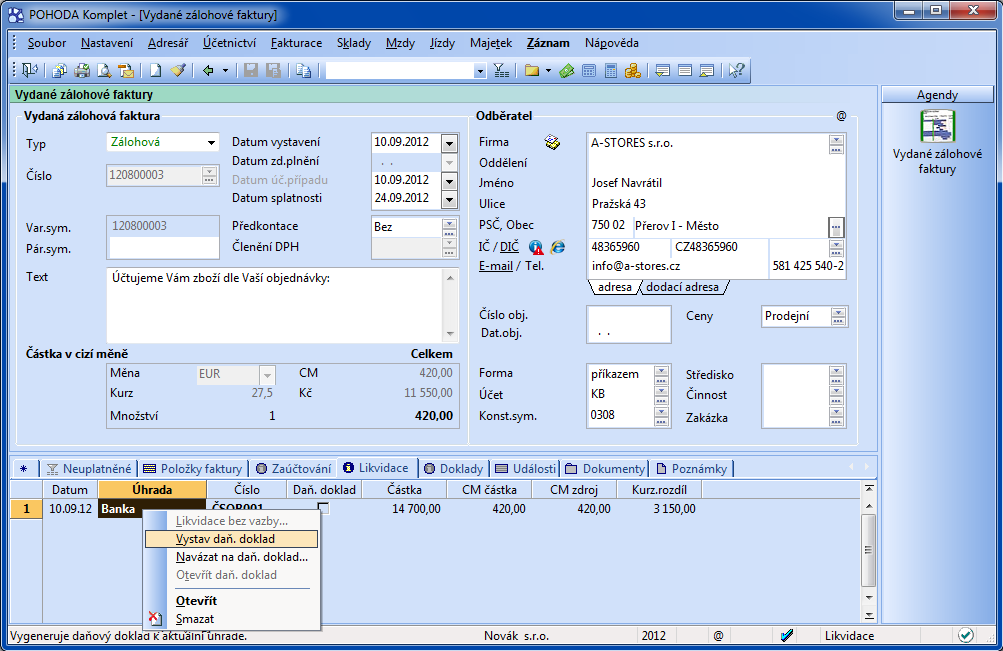Image resolution: width=1003 pixels, height=651 pixels.
Task: Click into the Pár.sym. input field
Action: [163, 247]
